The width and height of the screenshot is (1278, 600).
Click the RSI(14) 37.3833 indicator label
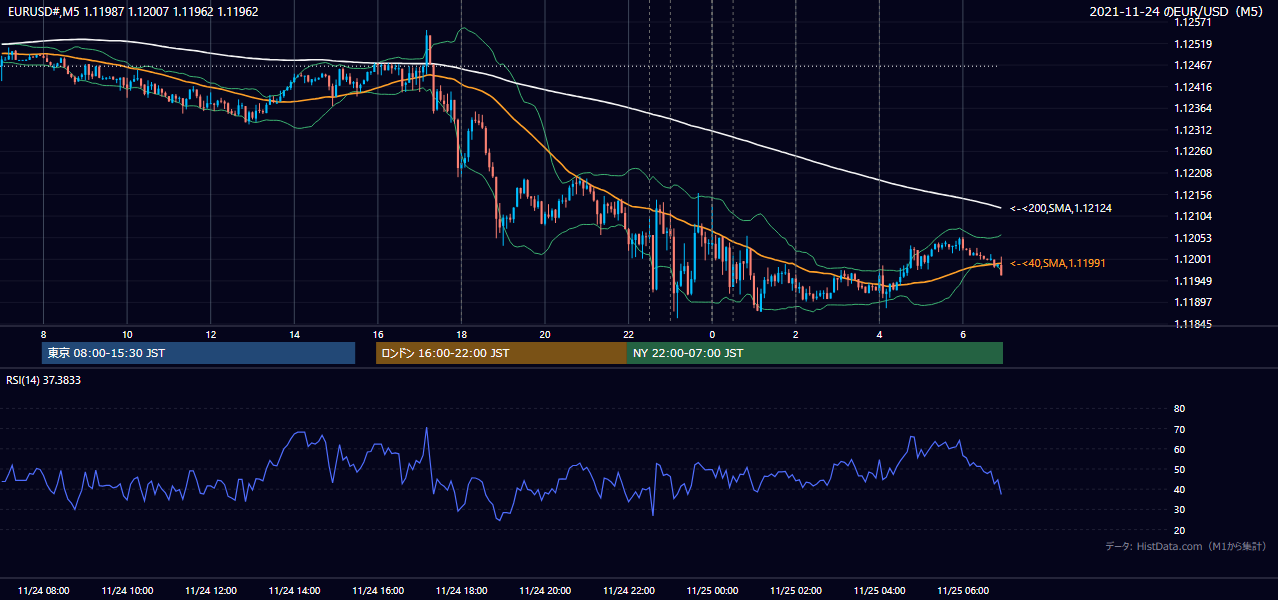click(43, 380)
